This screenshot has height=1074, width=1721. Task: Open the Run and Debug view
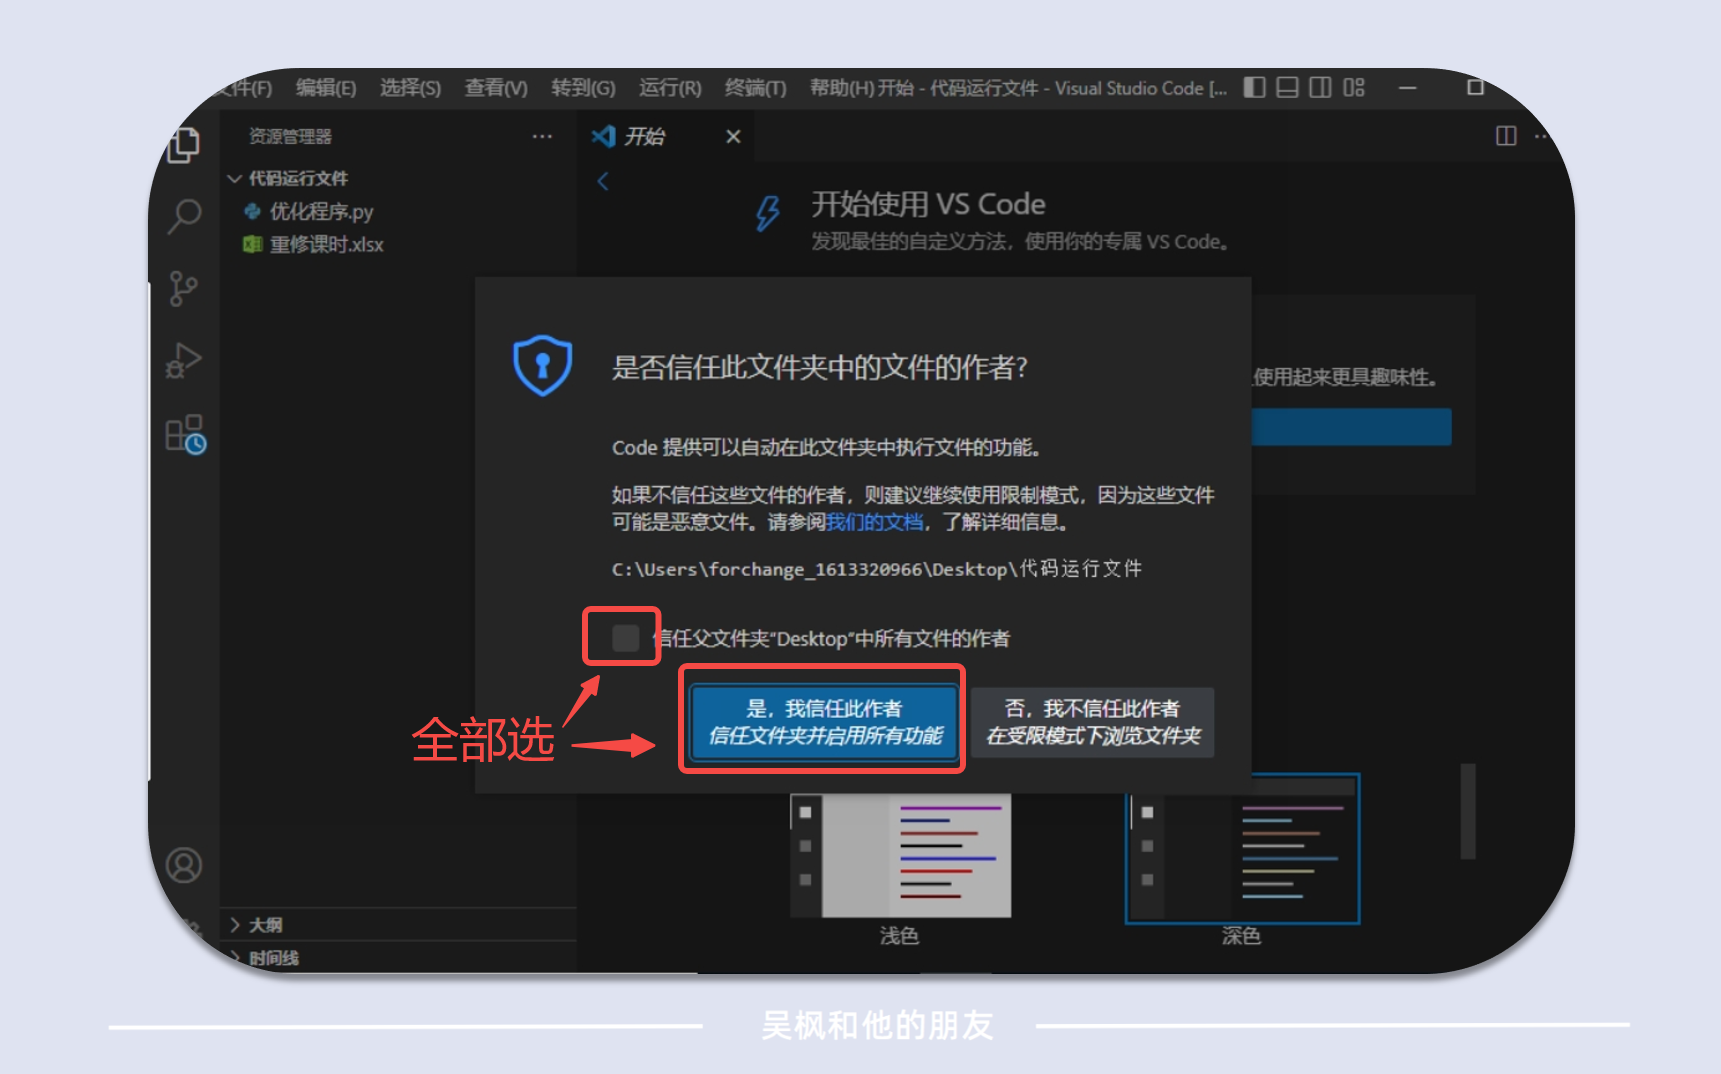point(184,360)
